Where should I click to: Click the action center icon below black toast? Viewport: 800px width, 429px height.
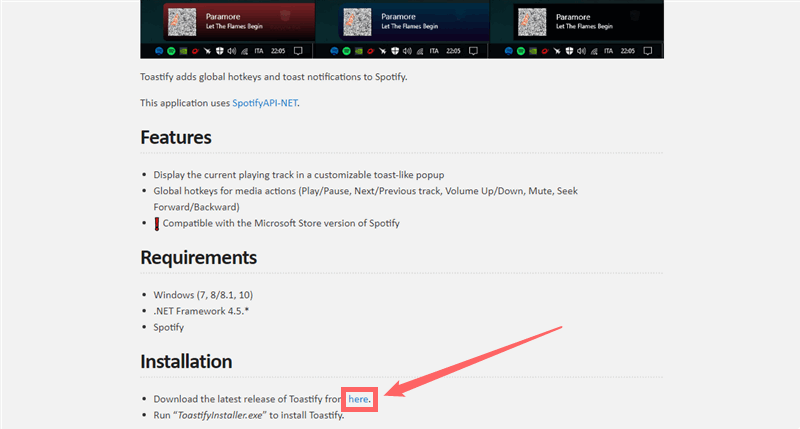coord(648,51)
